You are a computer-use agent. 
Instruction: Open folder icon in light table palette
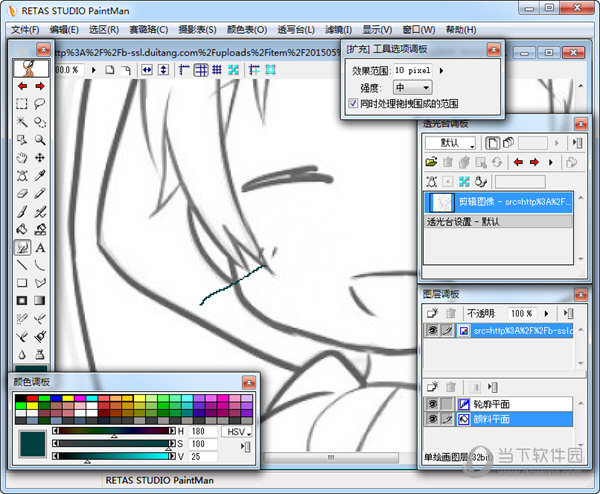(x=431, y=162)
